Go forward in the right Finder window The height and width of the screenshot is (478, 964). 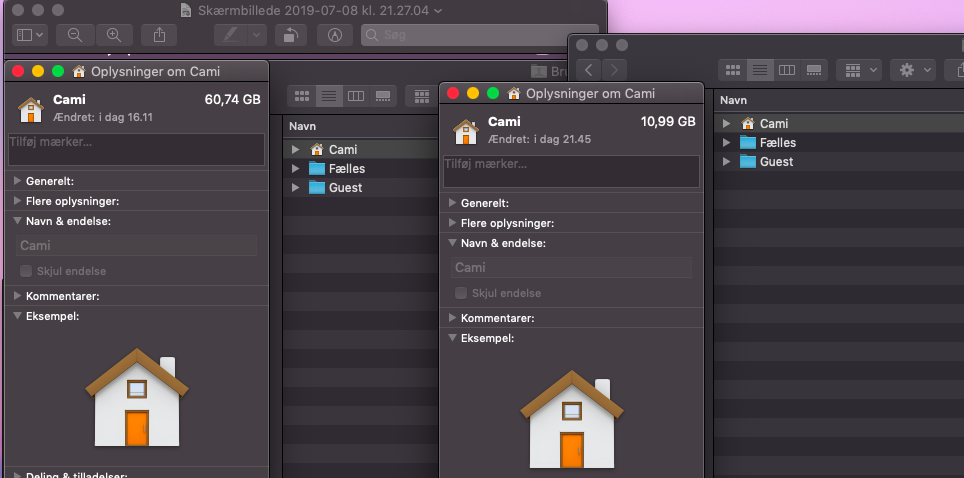[614, 70]
